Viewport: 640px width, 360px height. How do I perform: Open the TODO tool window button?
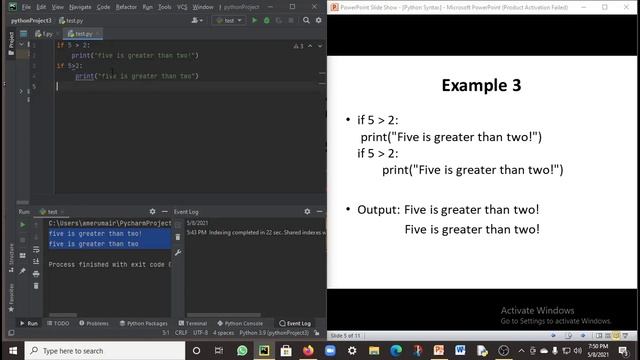[58, 323]
